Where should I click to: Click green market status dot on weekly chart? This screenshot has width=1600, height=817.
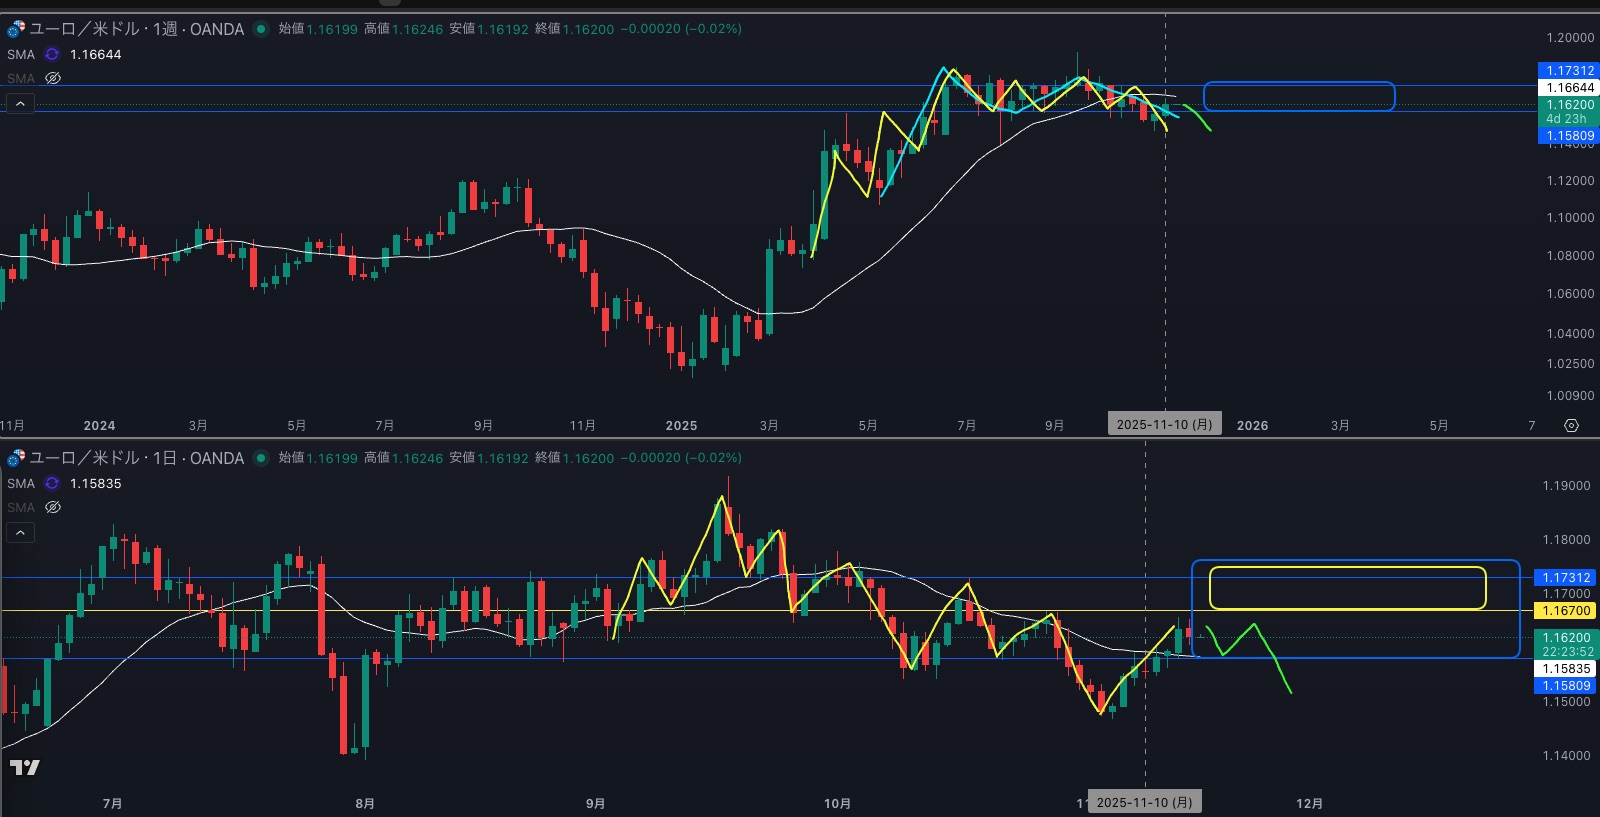pos(261,29)
